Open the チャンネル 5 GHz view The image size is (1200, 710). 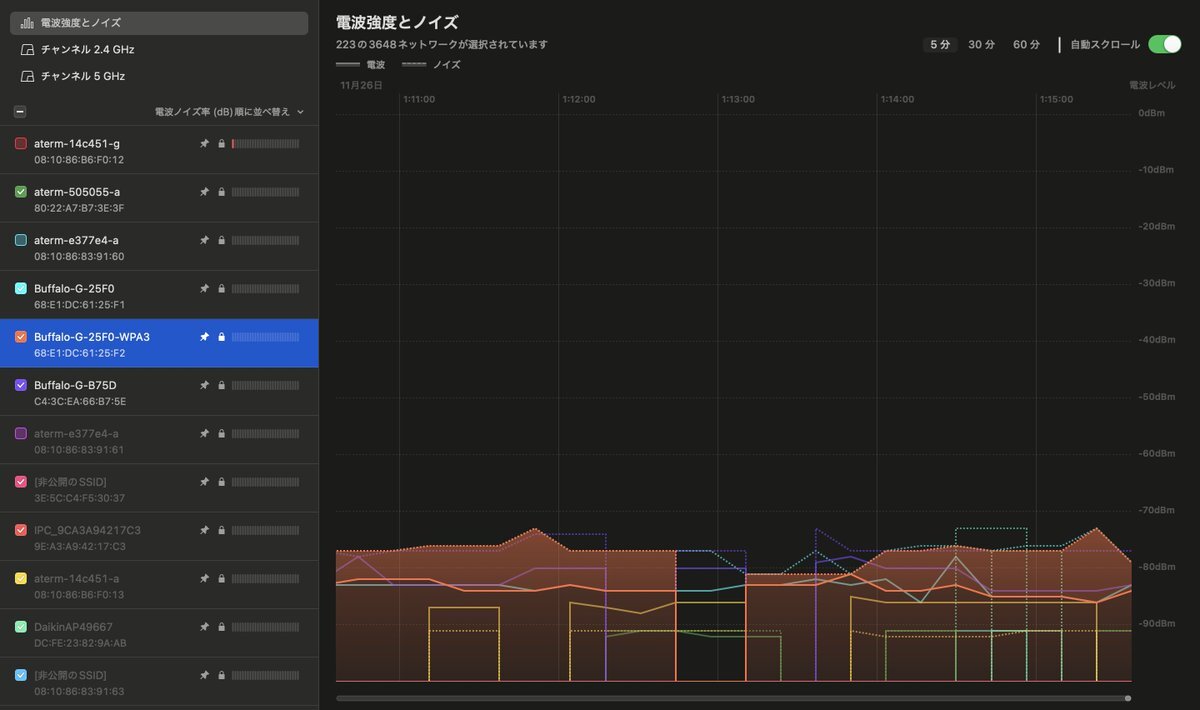(x=82, y=76)
